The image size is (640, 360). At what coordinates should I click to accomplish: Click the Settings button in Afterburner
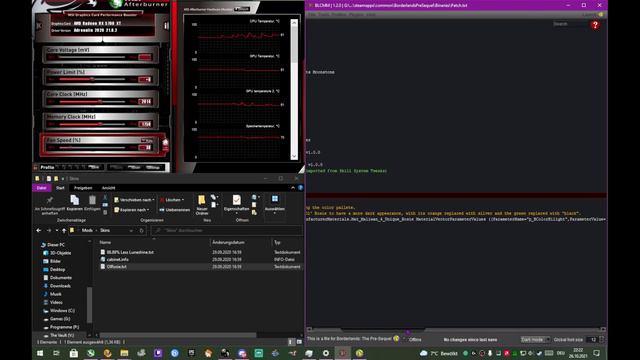pos(153,167)
